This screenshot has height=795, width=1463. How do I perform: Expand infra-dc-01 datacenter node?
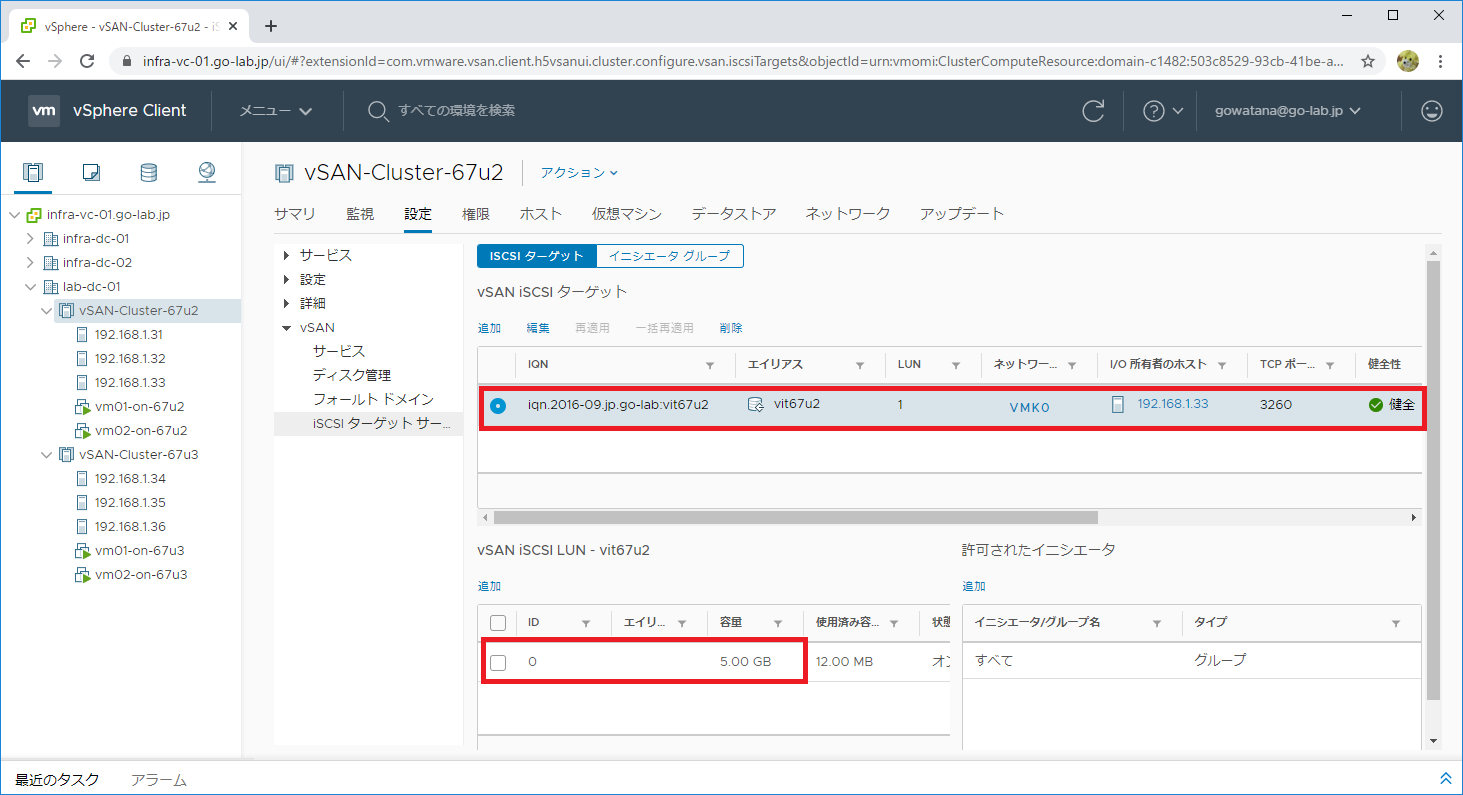[x=30, y=239]
